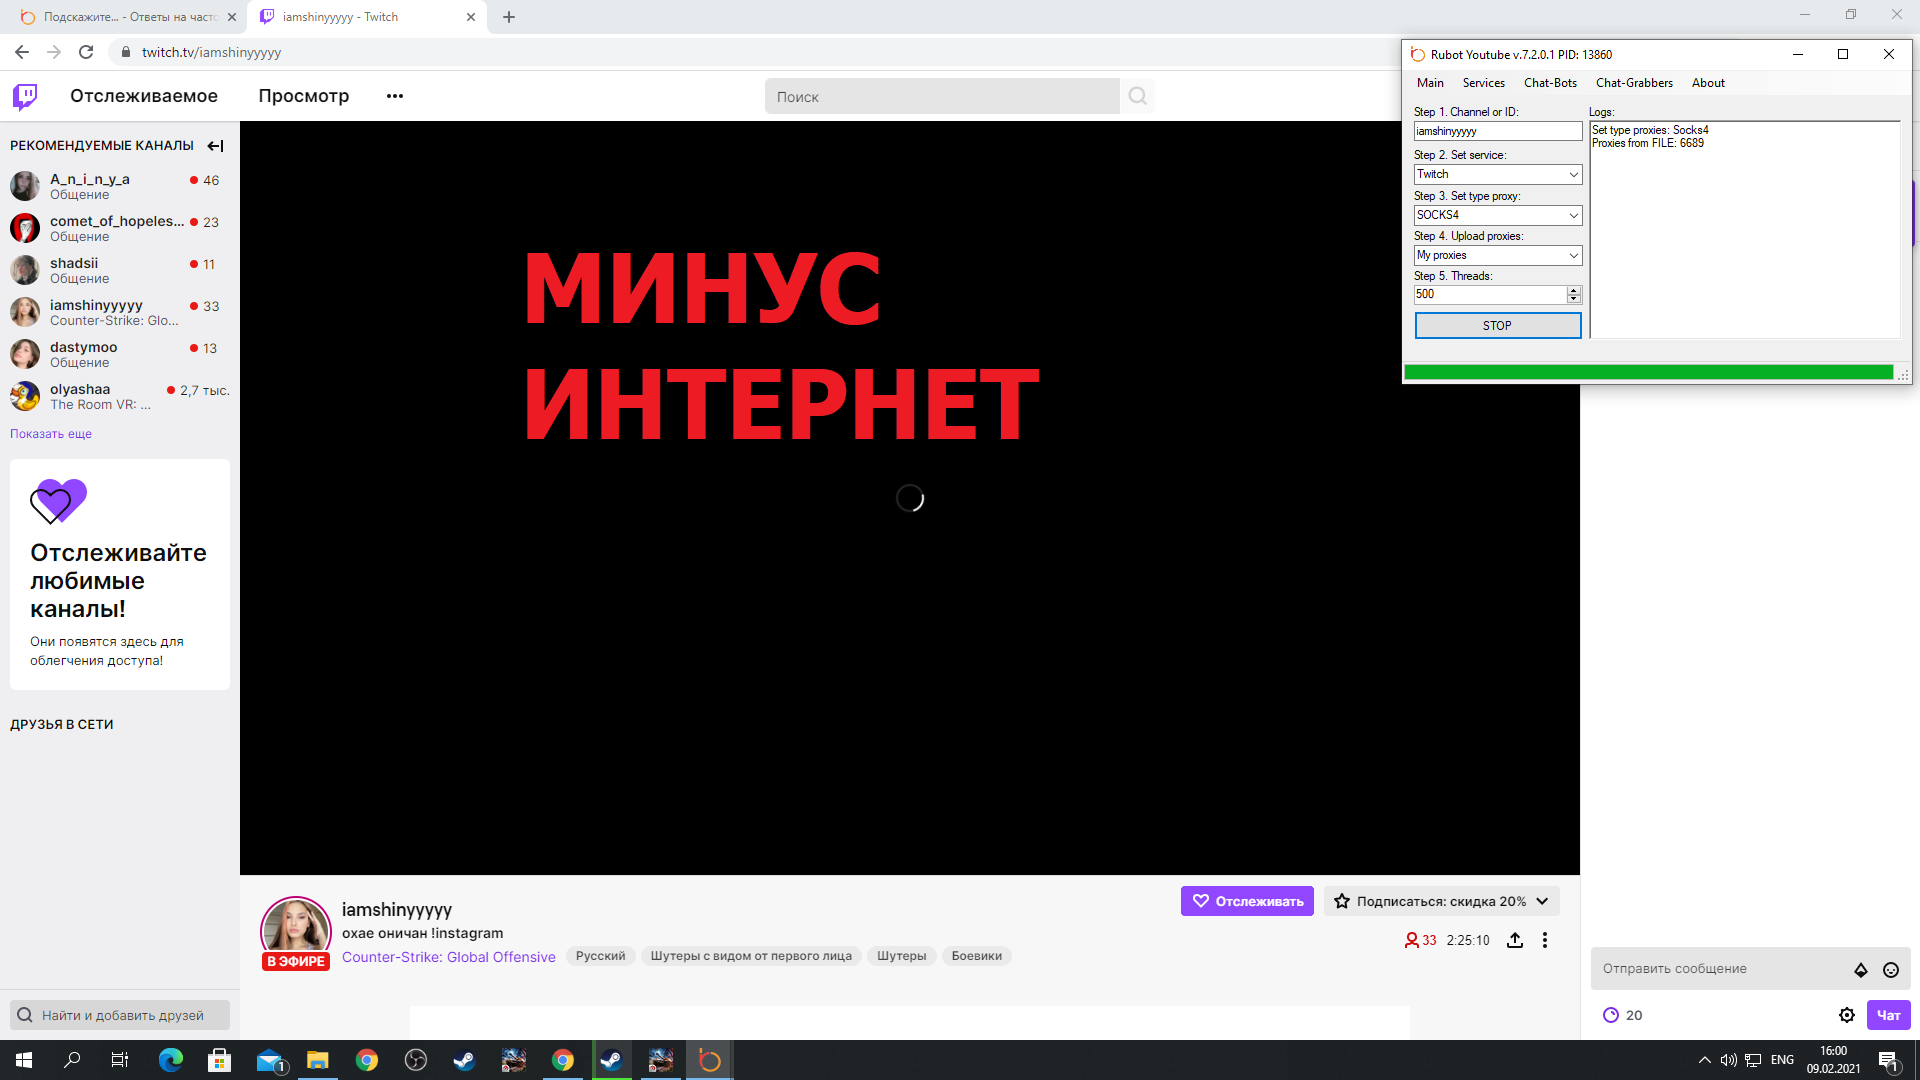Open the Chat-Bots menu in Rubot
The width and height of the screenshot is (1920, 1080).
1549,83
